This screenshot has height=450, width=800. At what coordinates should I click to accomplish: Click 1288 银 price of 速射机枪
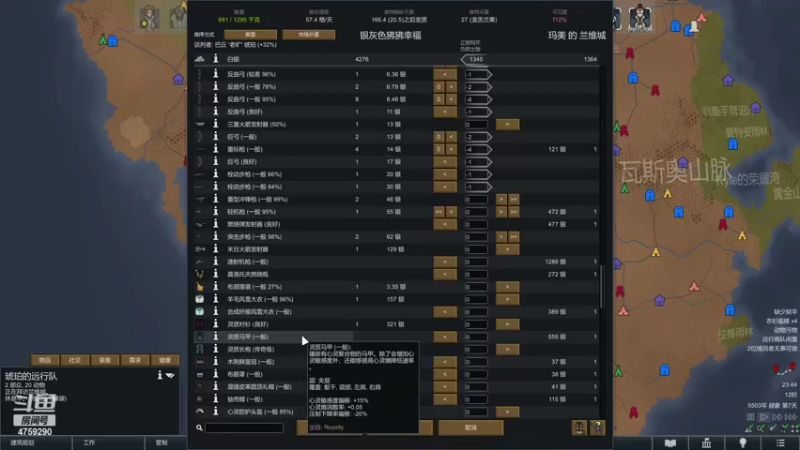point(555,262)
